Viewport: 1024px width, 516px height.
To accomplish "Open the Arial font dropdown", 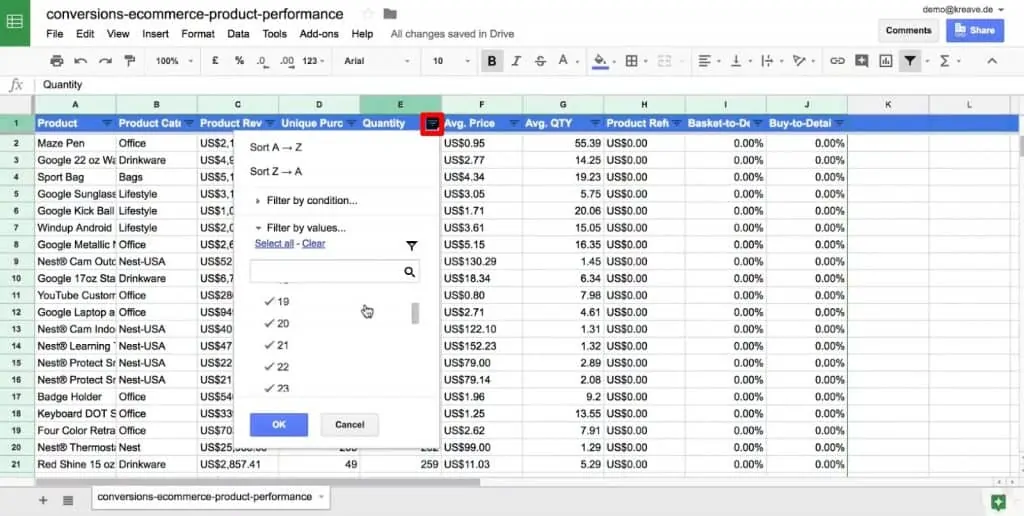I will coord(377,61).
